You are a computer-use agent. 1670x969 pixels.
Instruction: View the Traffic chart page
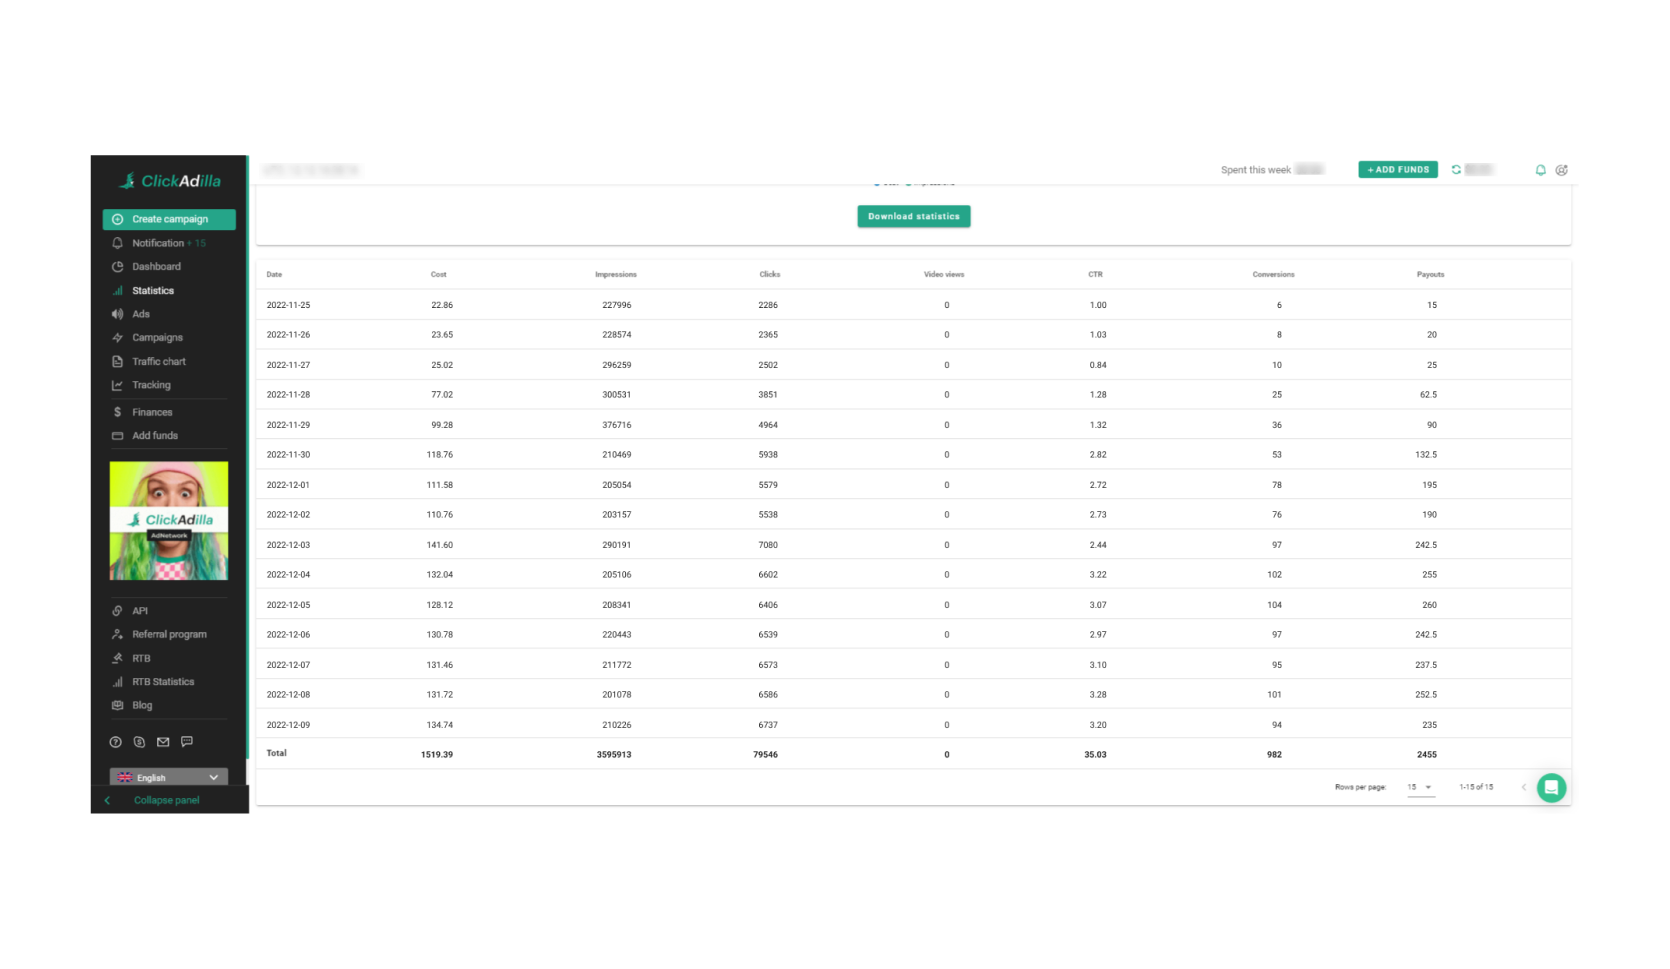[x=159, y=361]
